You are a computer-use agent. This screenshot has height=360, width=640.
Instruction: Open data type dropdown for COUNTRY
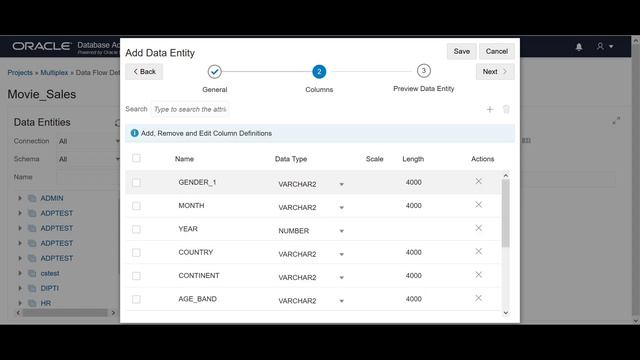pos(342,254)
